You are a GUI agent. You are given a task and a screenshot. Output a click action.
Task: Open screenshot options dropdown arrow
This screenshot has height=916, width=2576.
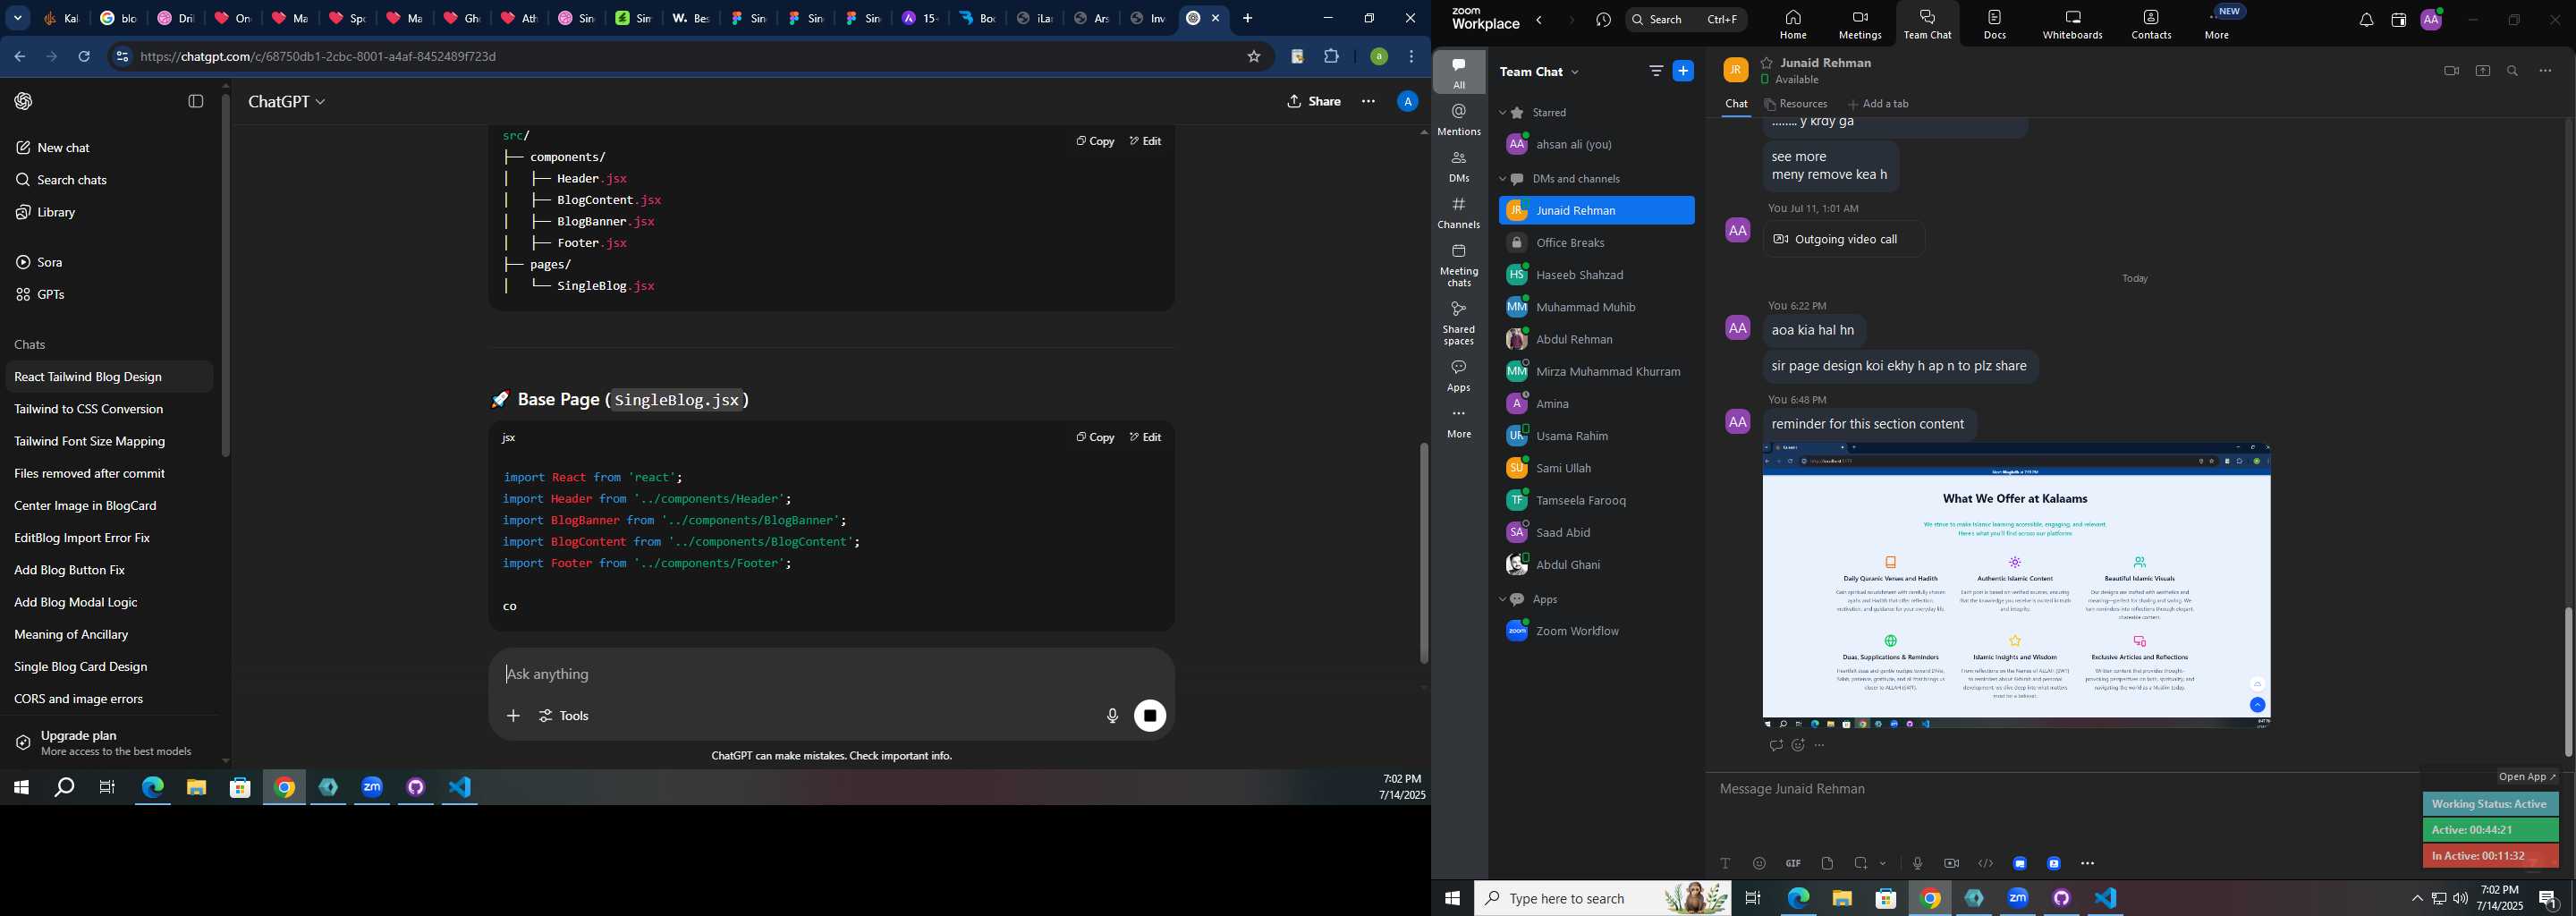pyautogui.click(x=1883, y=863)
